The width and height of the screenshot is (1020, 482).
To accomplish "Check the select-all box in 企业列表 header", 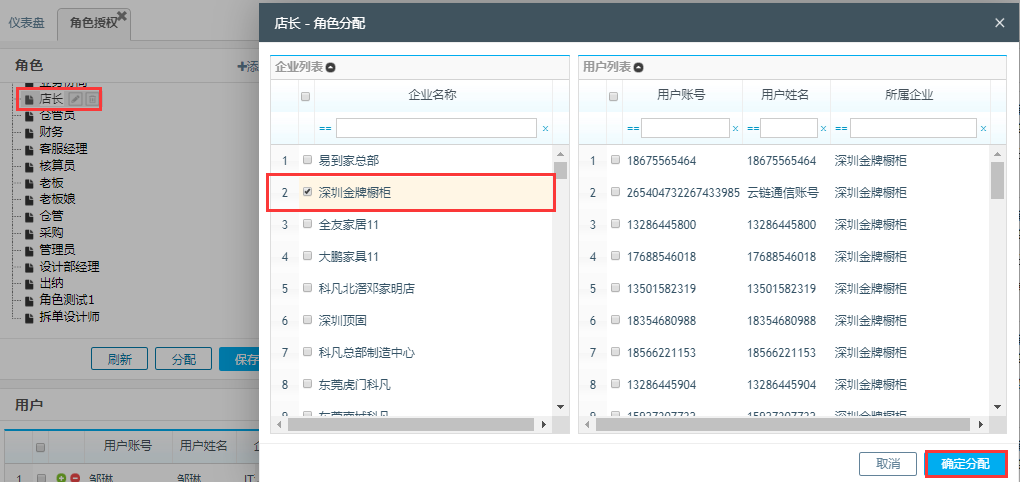I will (306, 96).
